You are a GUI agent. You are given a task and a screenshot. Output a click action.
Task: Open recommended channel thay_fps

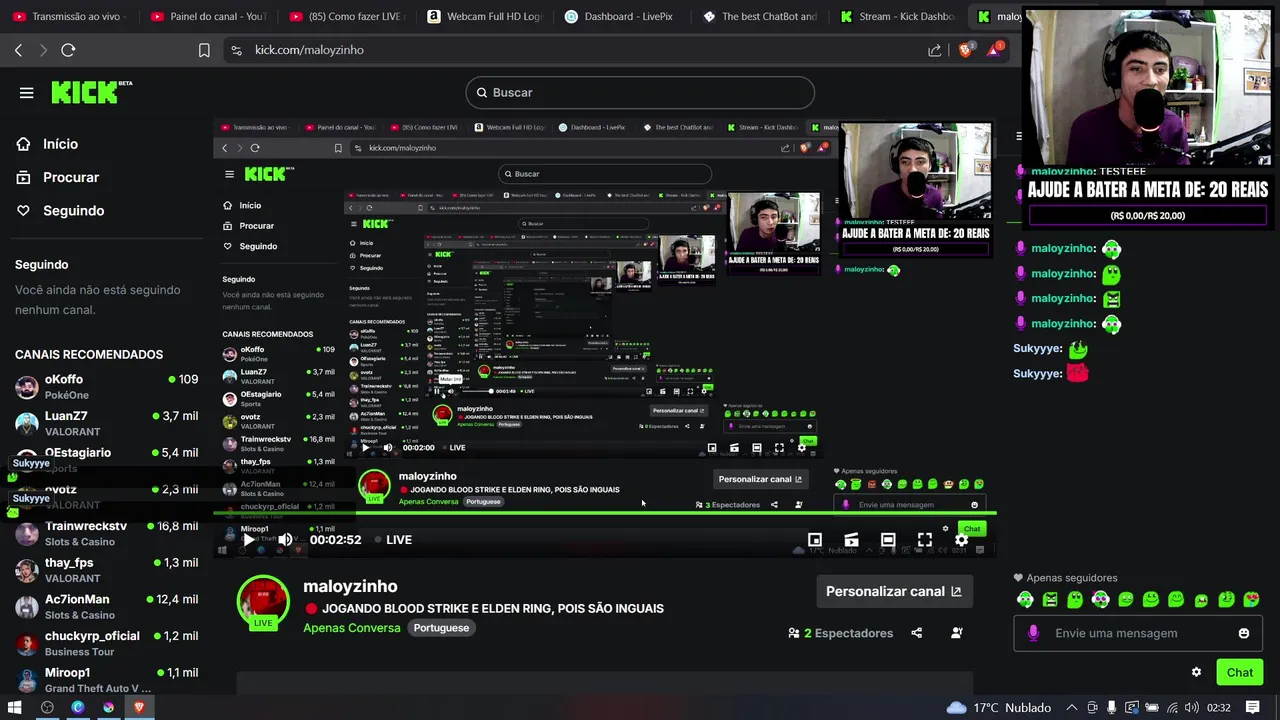tap(106, 570)
